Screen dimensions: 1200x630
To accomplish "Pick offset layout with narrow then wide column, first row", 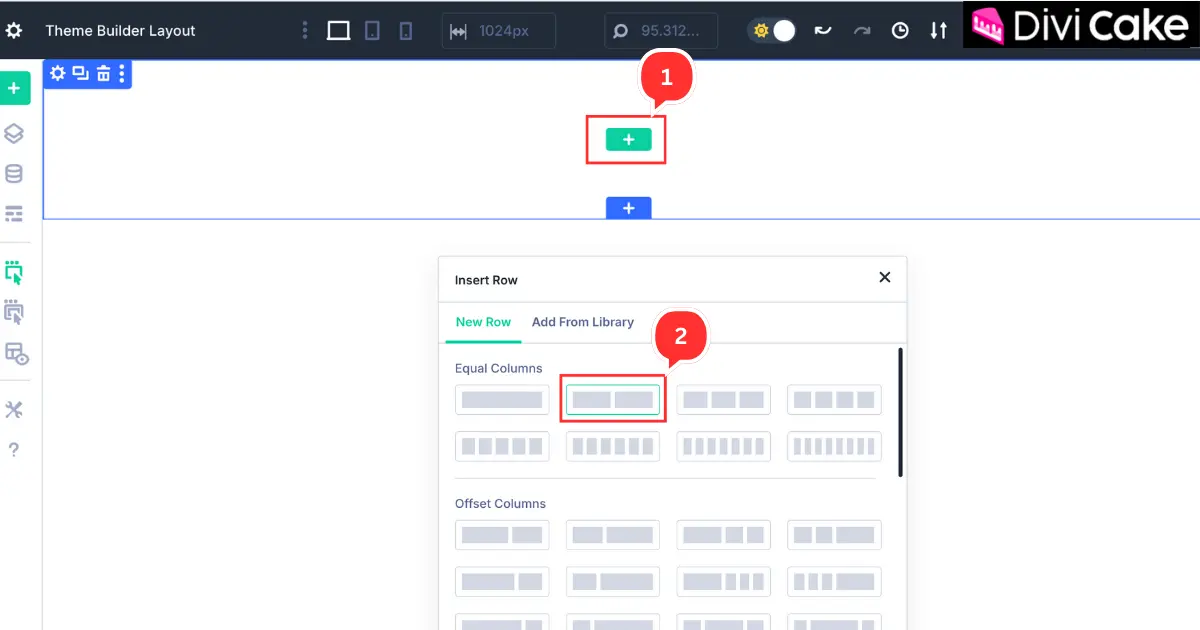I will [x=613, y=535].
